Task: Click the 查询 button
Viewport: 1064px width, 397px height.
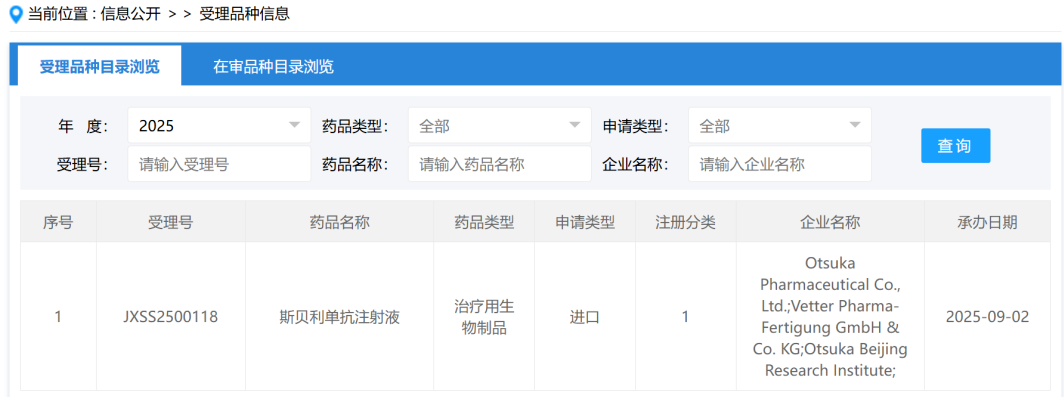Action: tap(955, 146)
